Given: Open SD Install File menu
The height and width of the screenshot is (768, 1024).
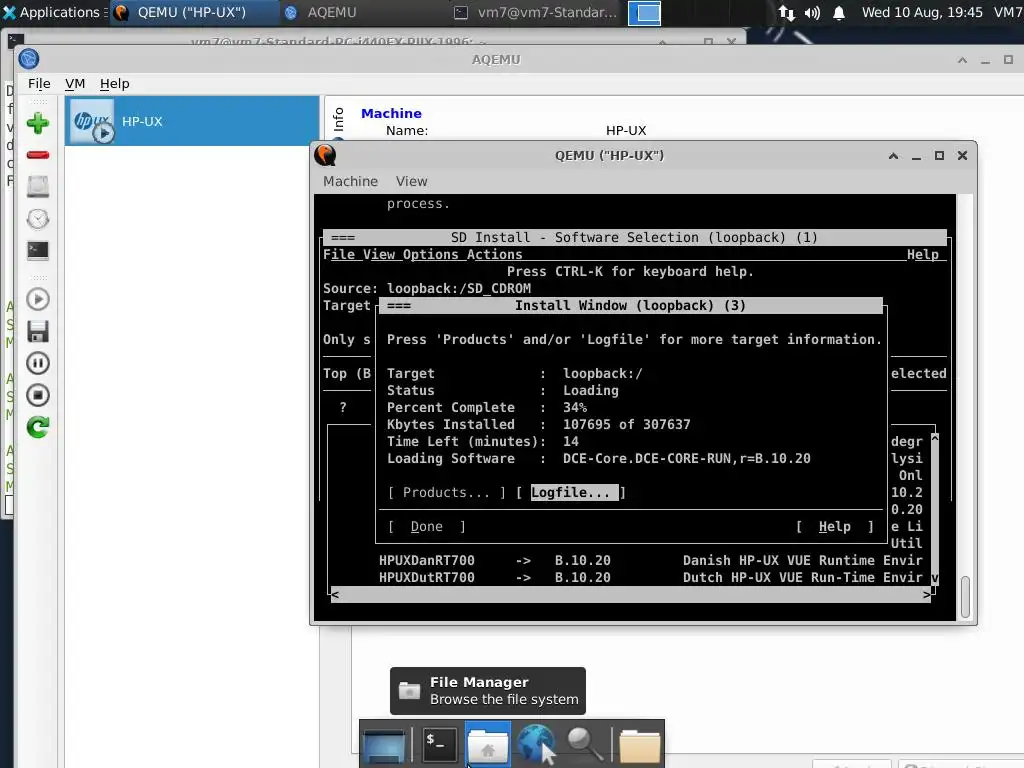Looking at the screenshot, I should pyautogui.click(x=339, y=254).
